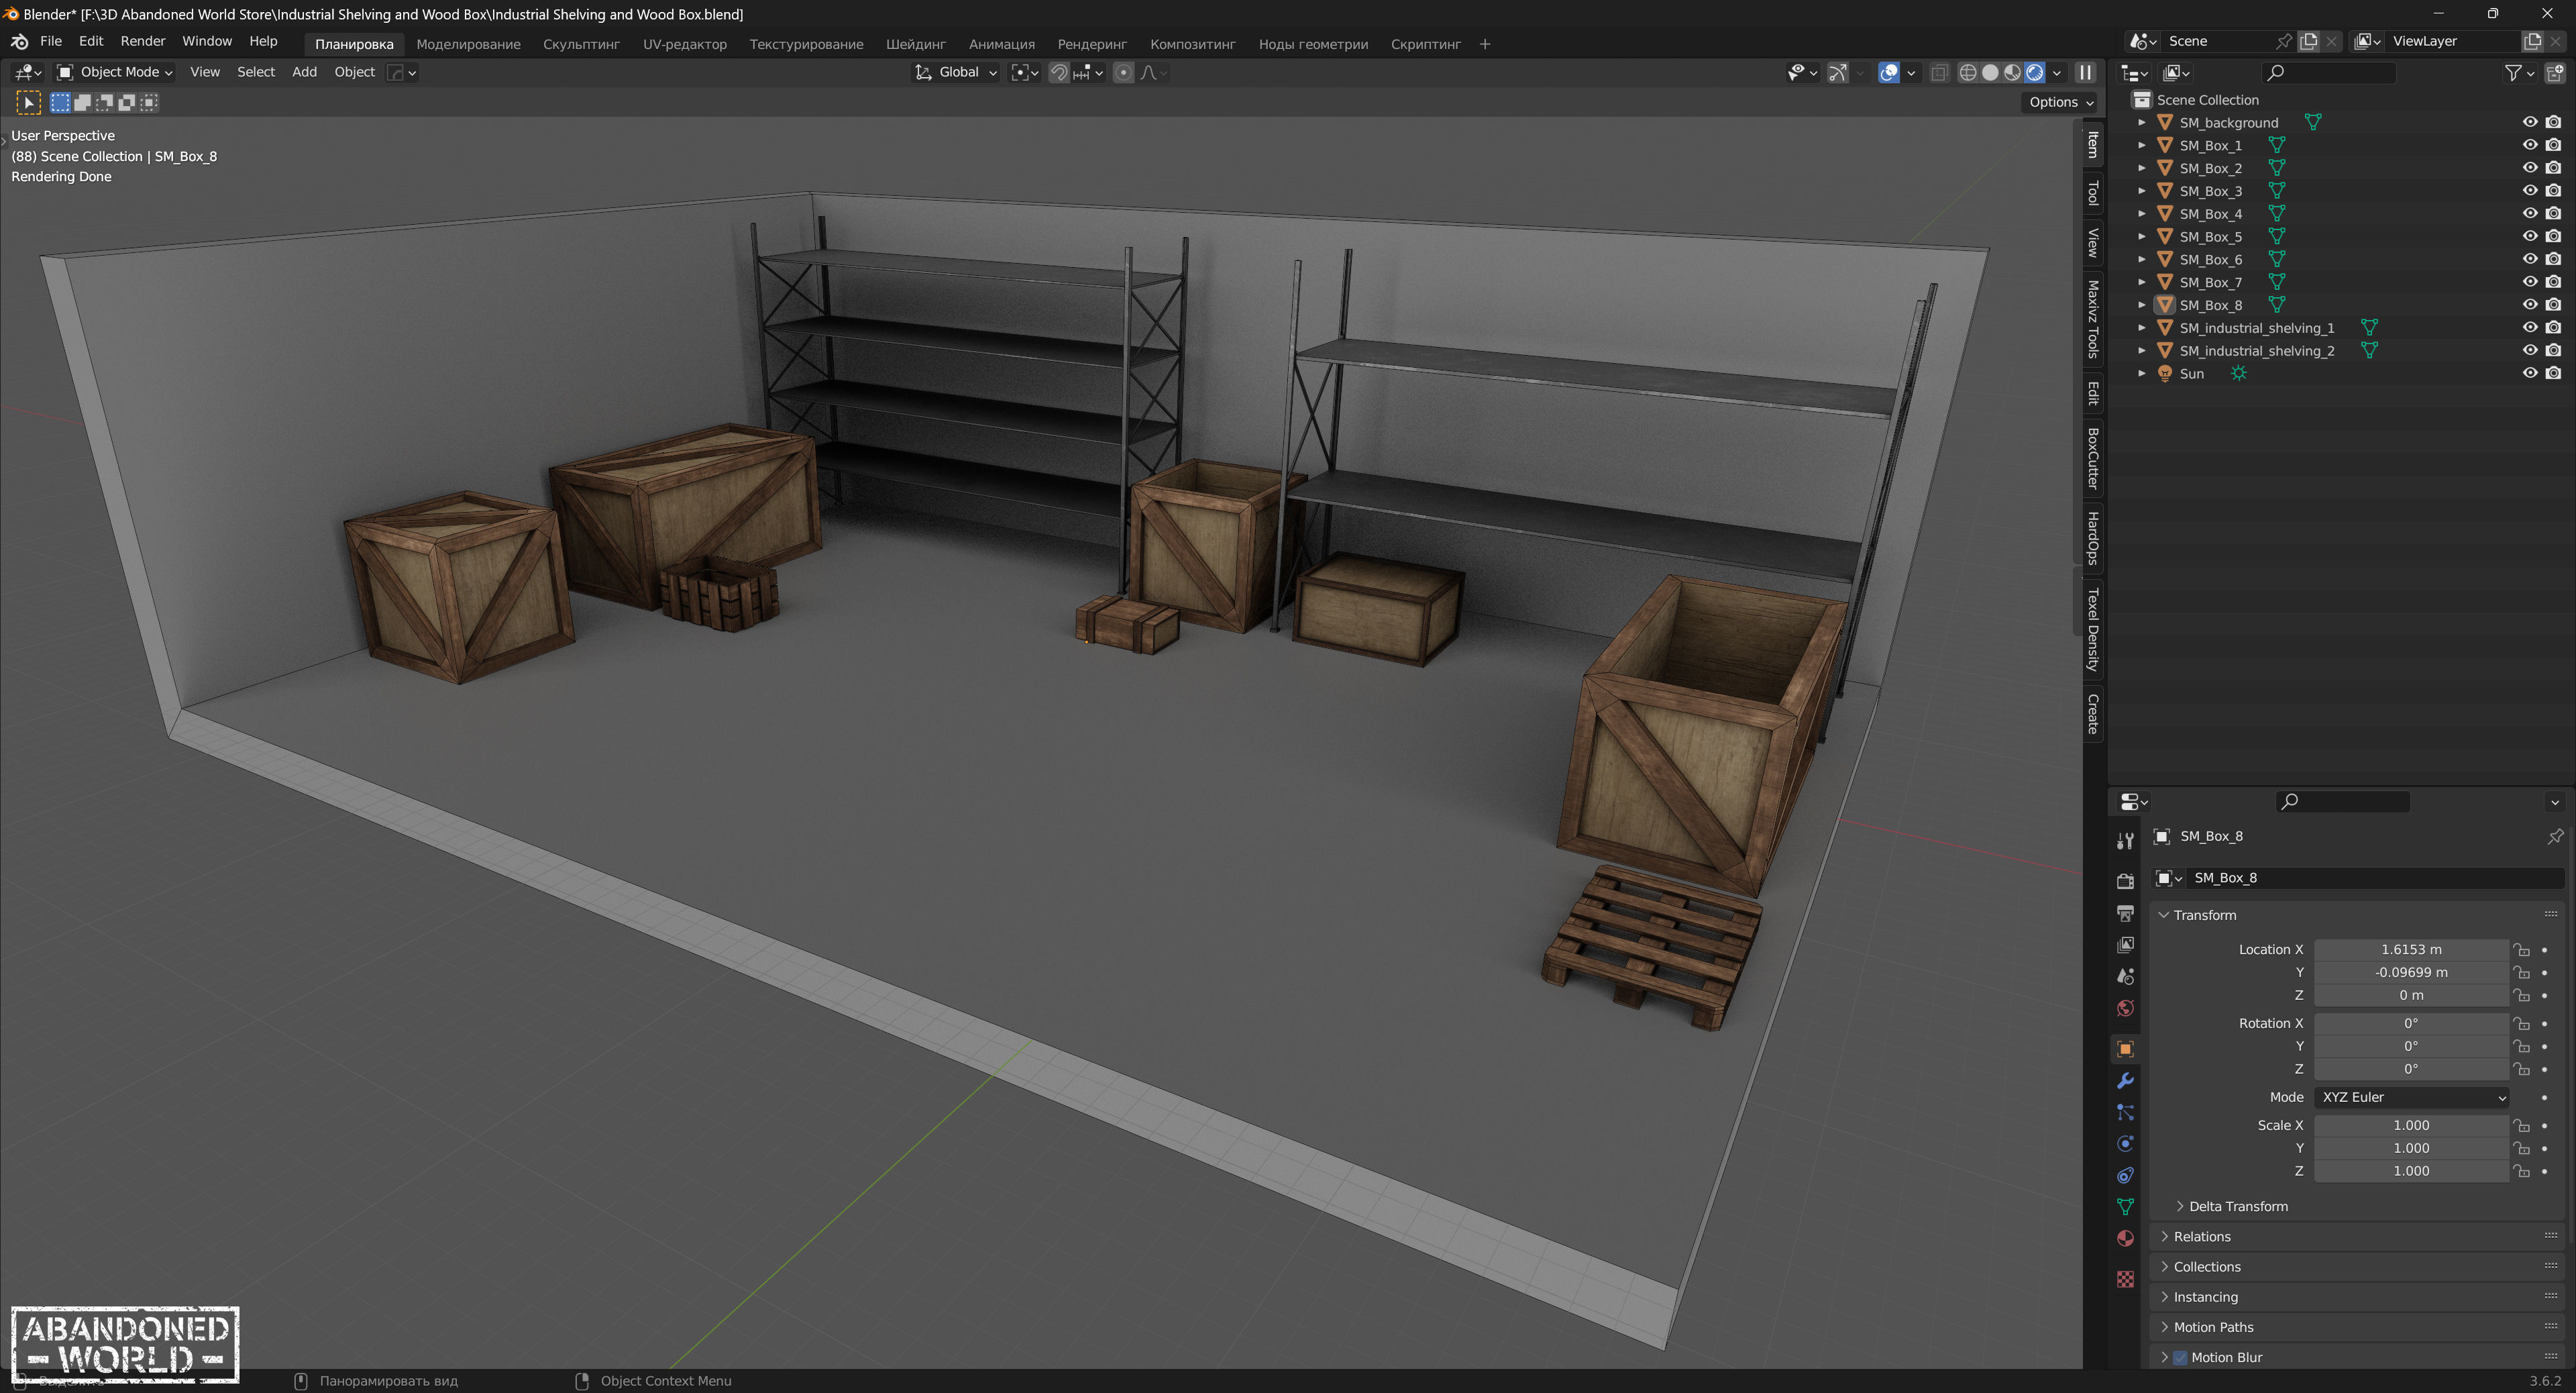This screenshot has height=1393, width=2576.
Task: Toggle viewport overlays display
Action: pyautogui.click(x=1888, y=72)
